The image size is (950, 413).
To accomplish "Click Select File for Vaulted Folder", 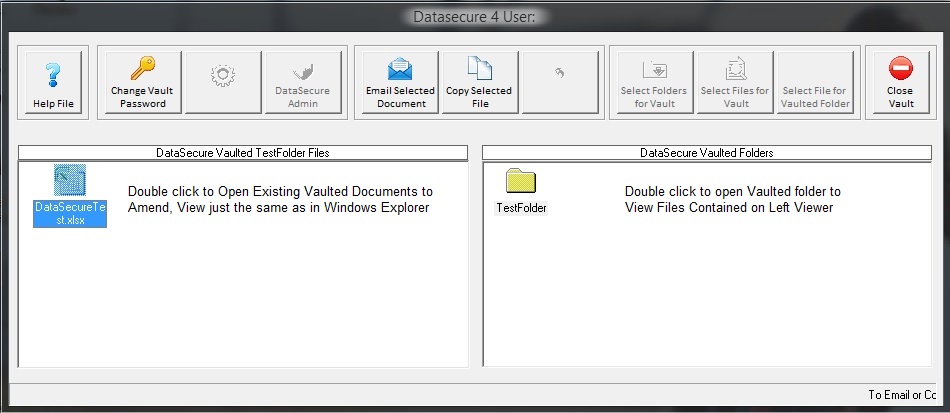I will pos(815,83).
